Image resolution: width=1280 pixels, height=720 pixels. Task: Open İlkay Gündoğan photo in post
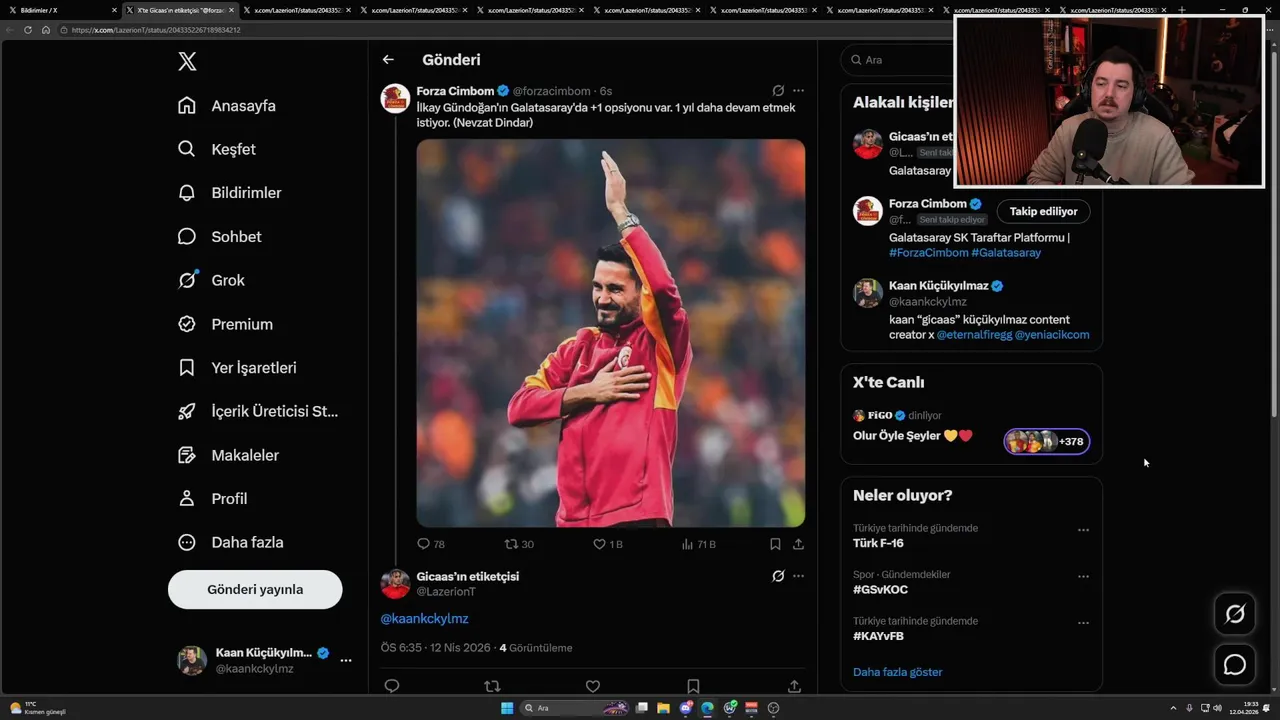611,333
